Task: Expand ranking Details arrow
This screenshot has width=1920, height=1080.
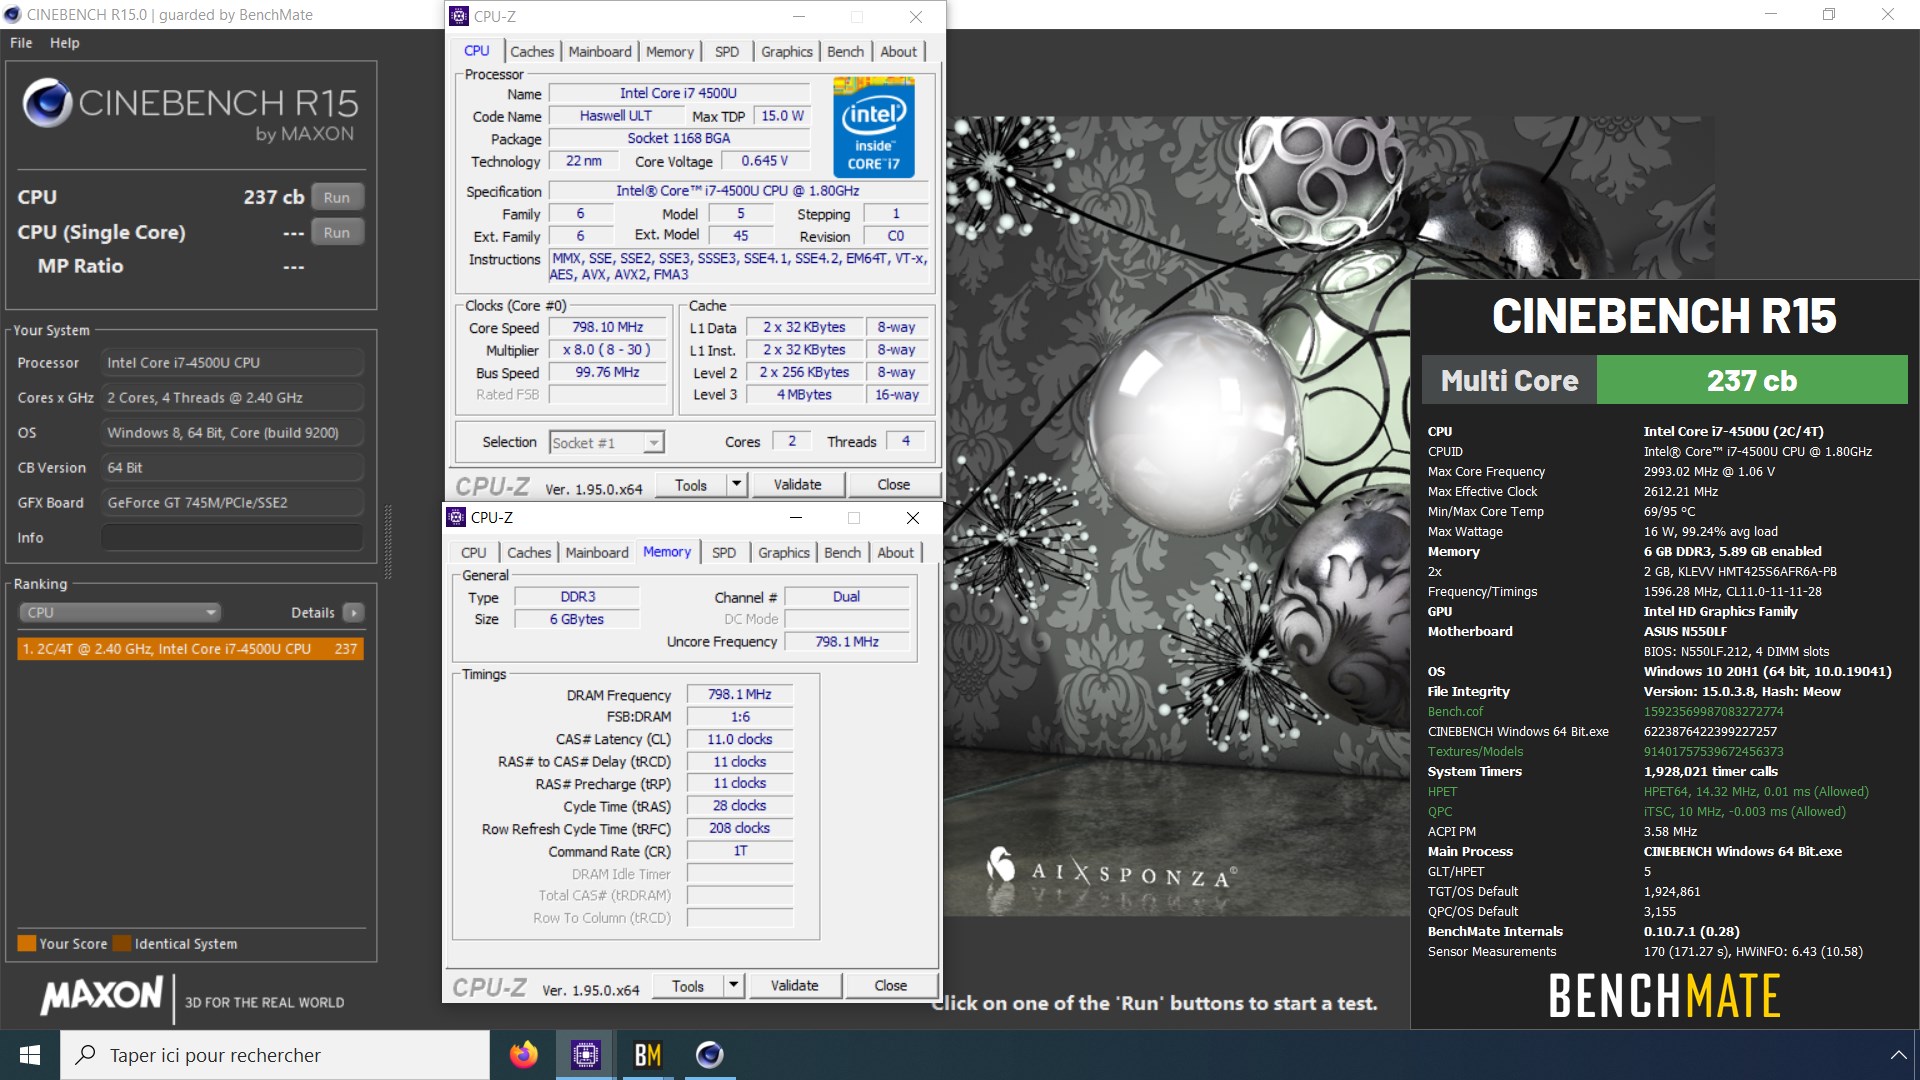Action: pyautogui.click(x=353, y=613)
